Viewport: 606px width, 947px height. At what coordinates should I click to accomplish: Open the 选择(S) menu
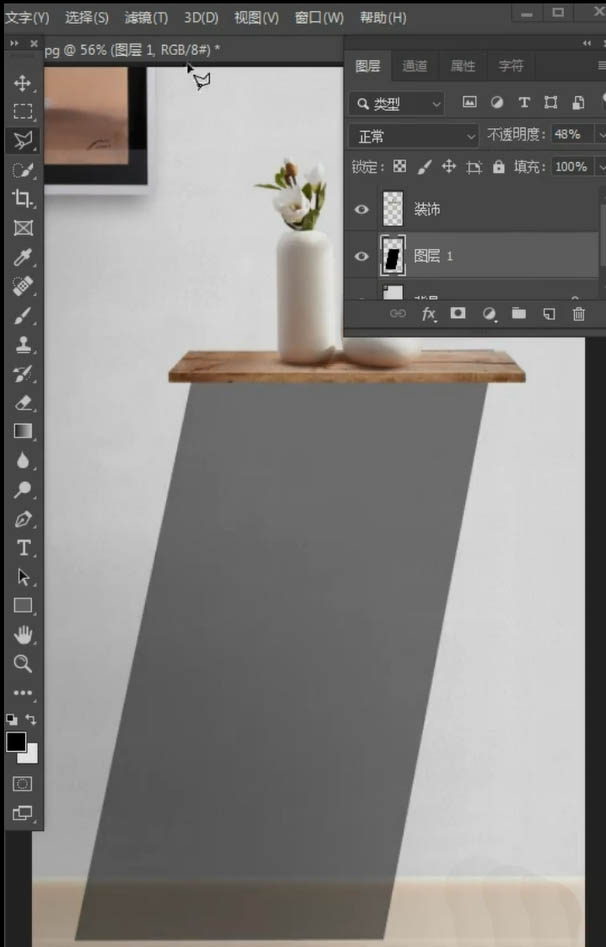(86, 18)
